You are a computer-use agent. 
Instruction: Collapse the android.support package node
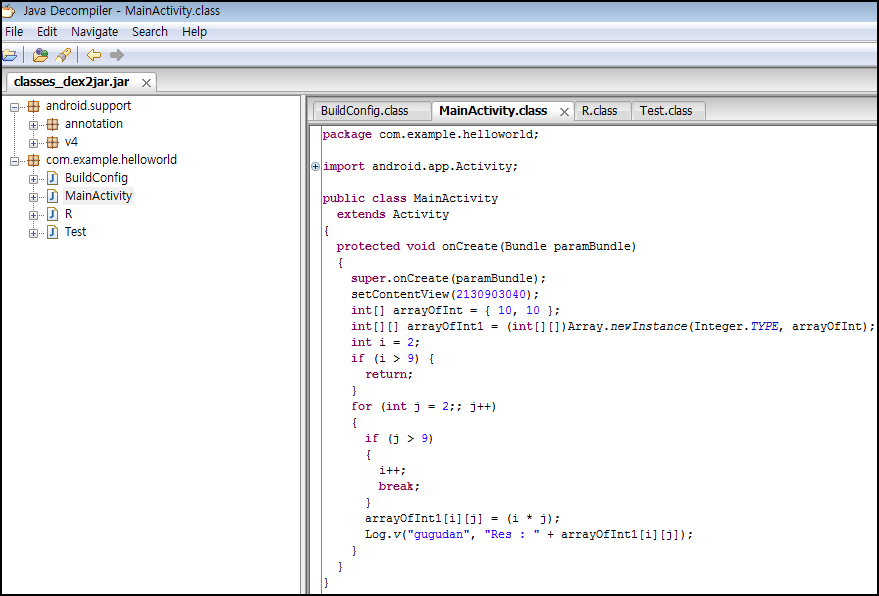15,107
